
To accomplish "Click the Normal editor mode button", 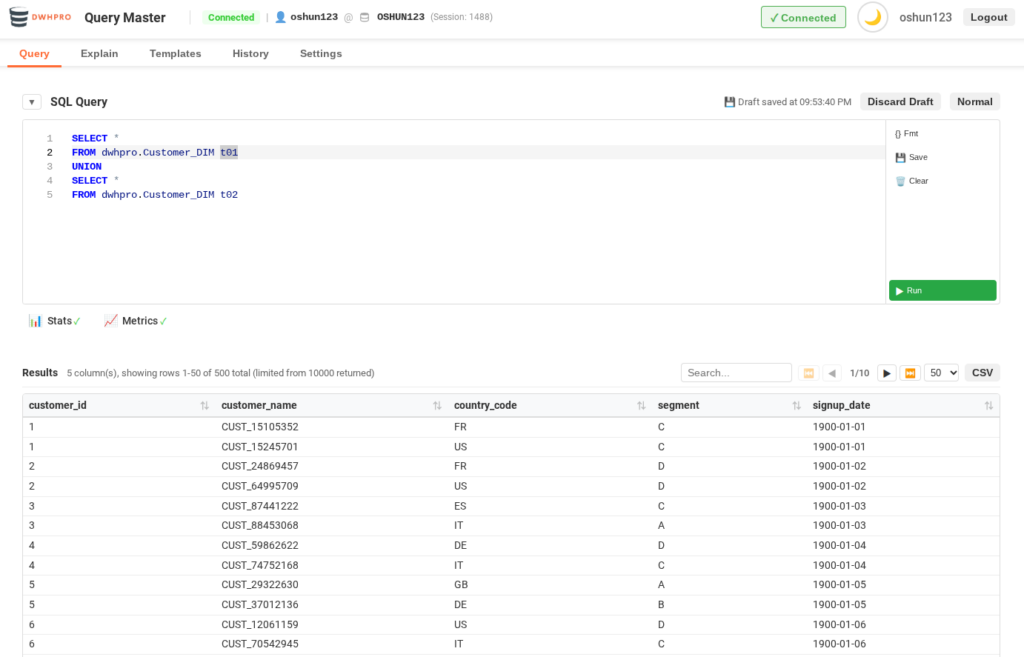I will [974, 102].
